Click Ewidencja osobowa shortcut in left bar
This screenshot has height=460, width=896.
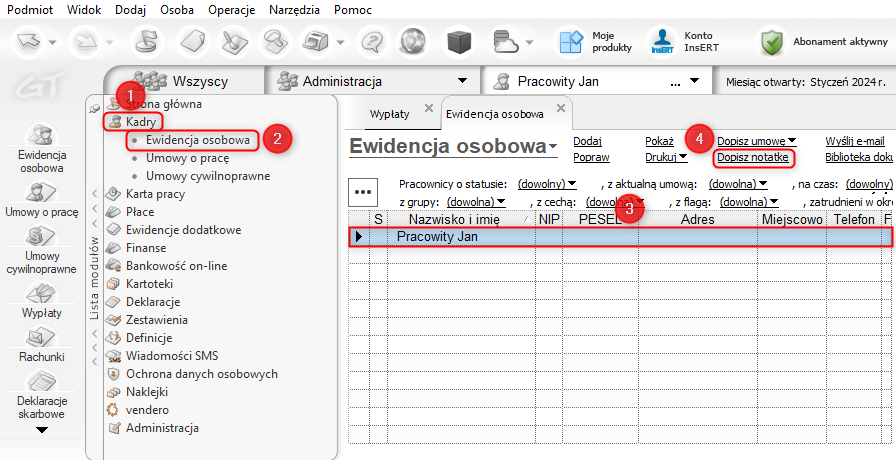(42, 147)
